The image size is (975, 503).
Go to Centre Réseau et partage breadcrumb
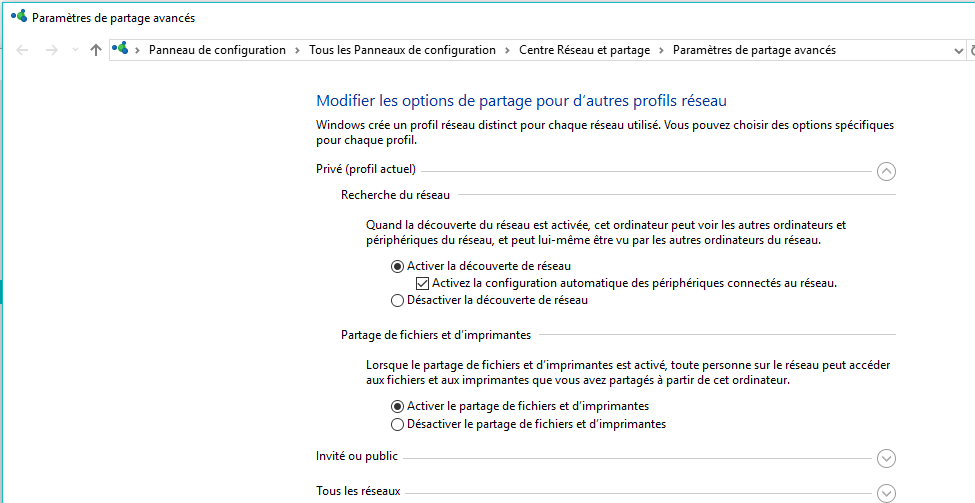(584, 50)
